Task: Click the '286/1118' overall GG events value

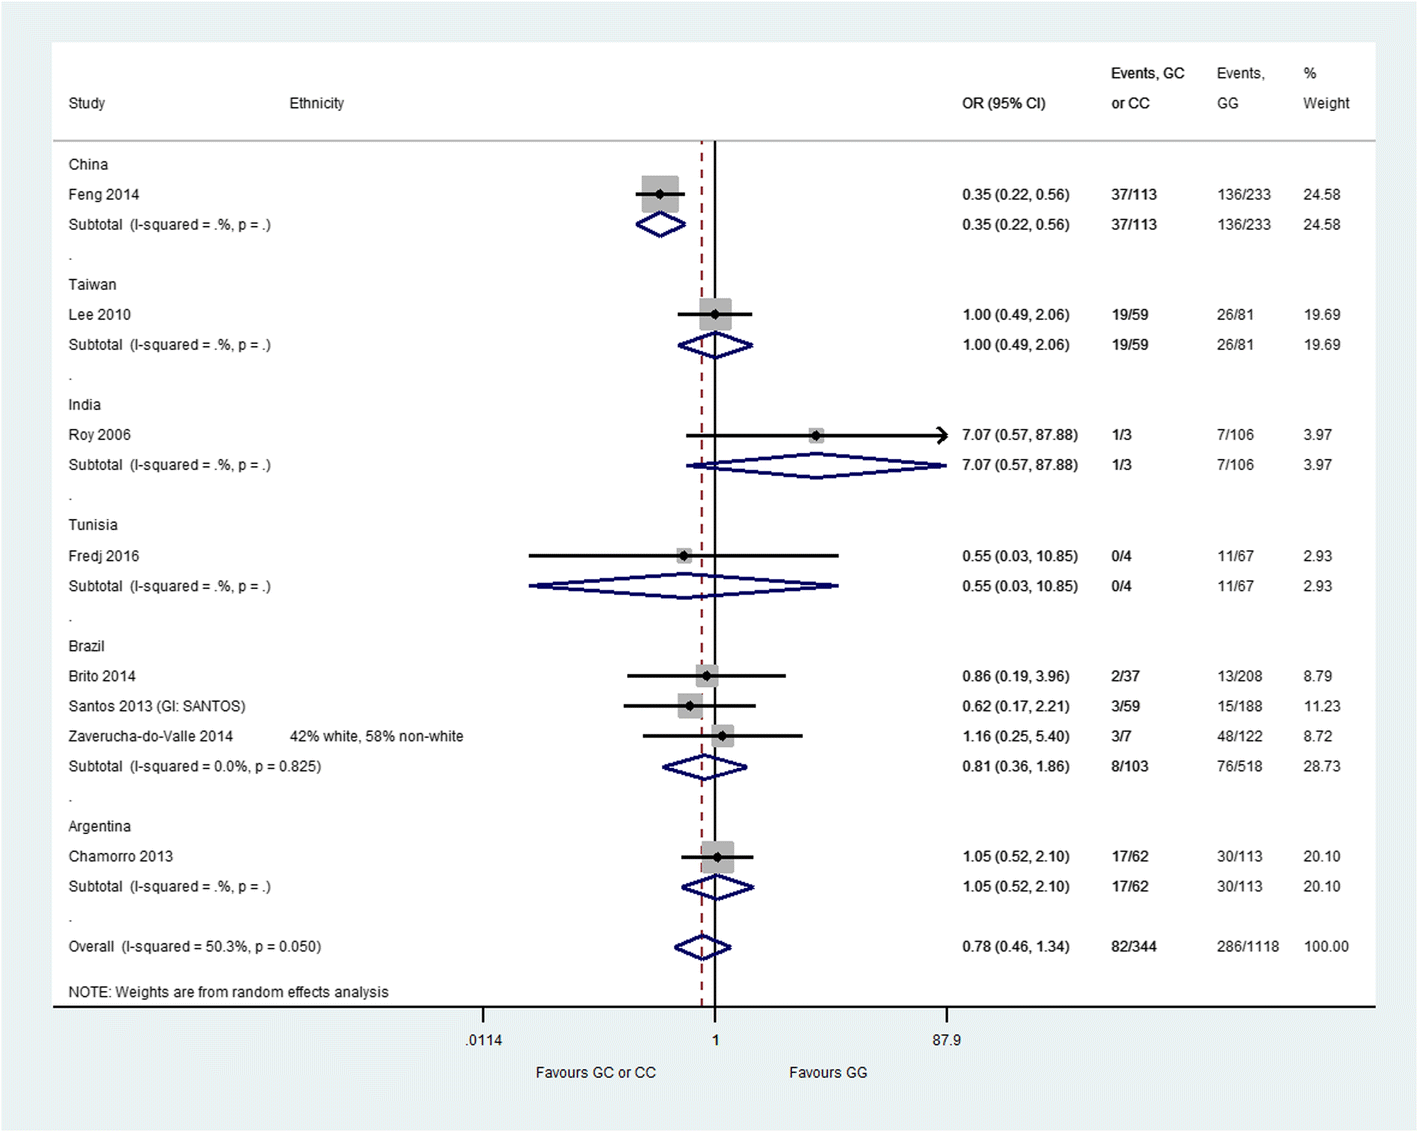Action: (x=1248, y=946)
